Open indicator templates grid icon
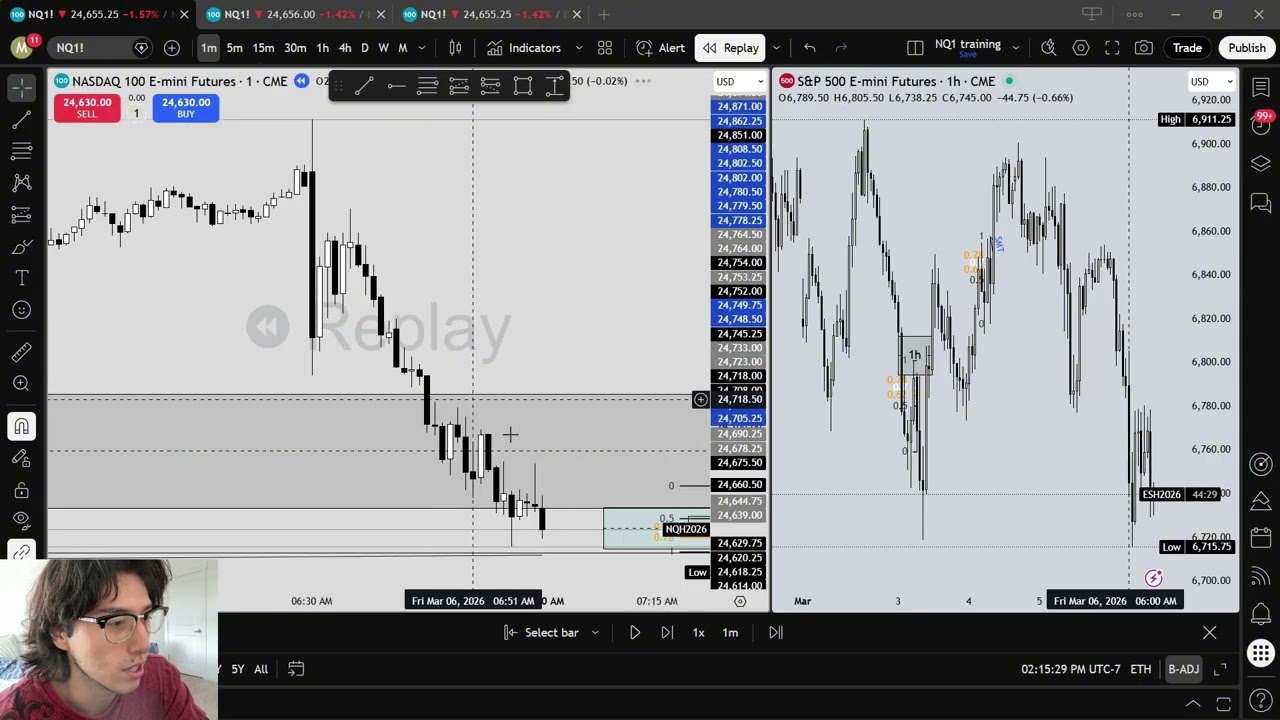 [605, 48]
